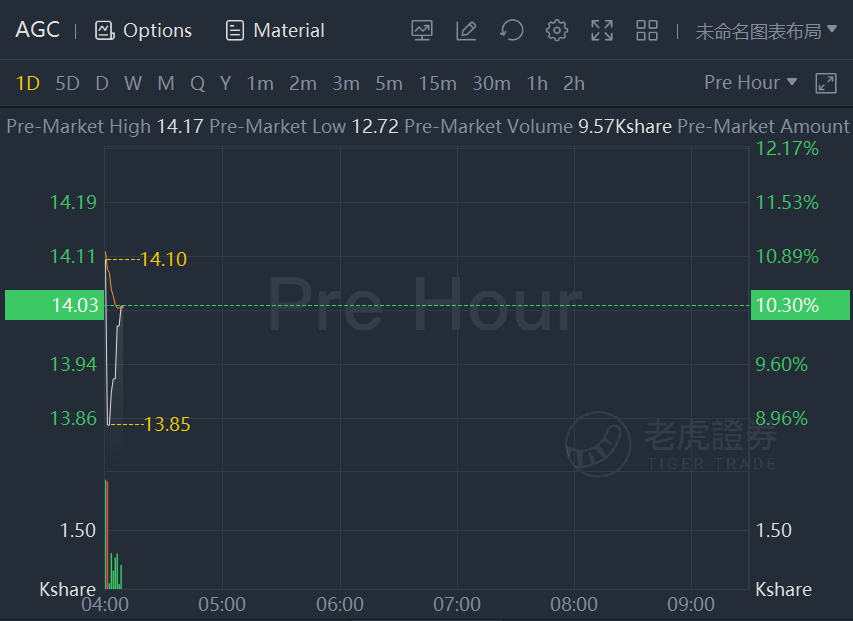Switch to weekly W timeframe
853x621 pixels.
[x=133, y=84]
